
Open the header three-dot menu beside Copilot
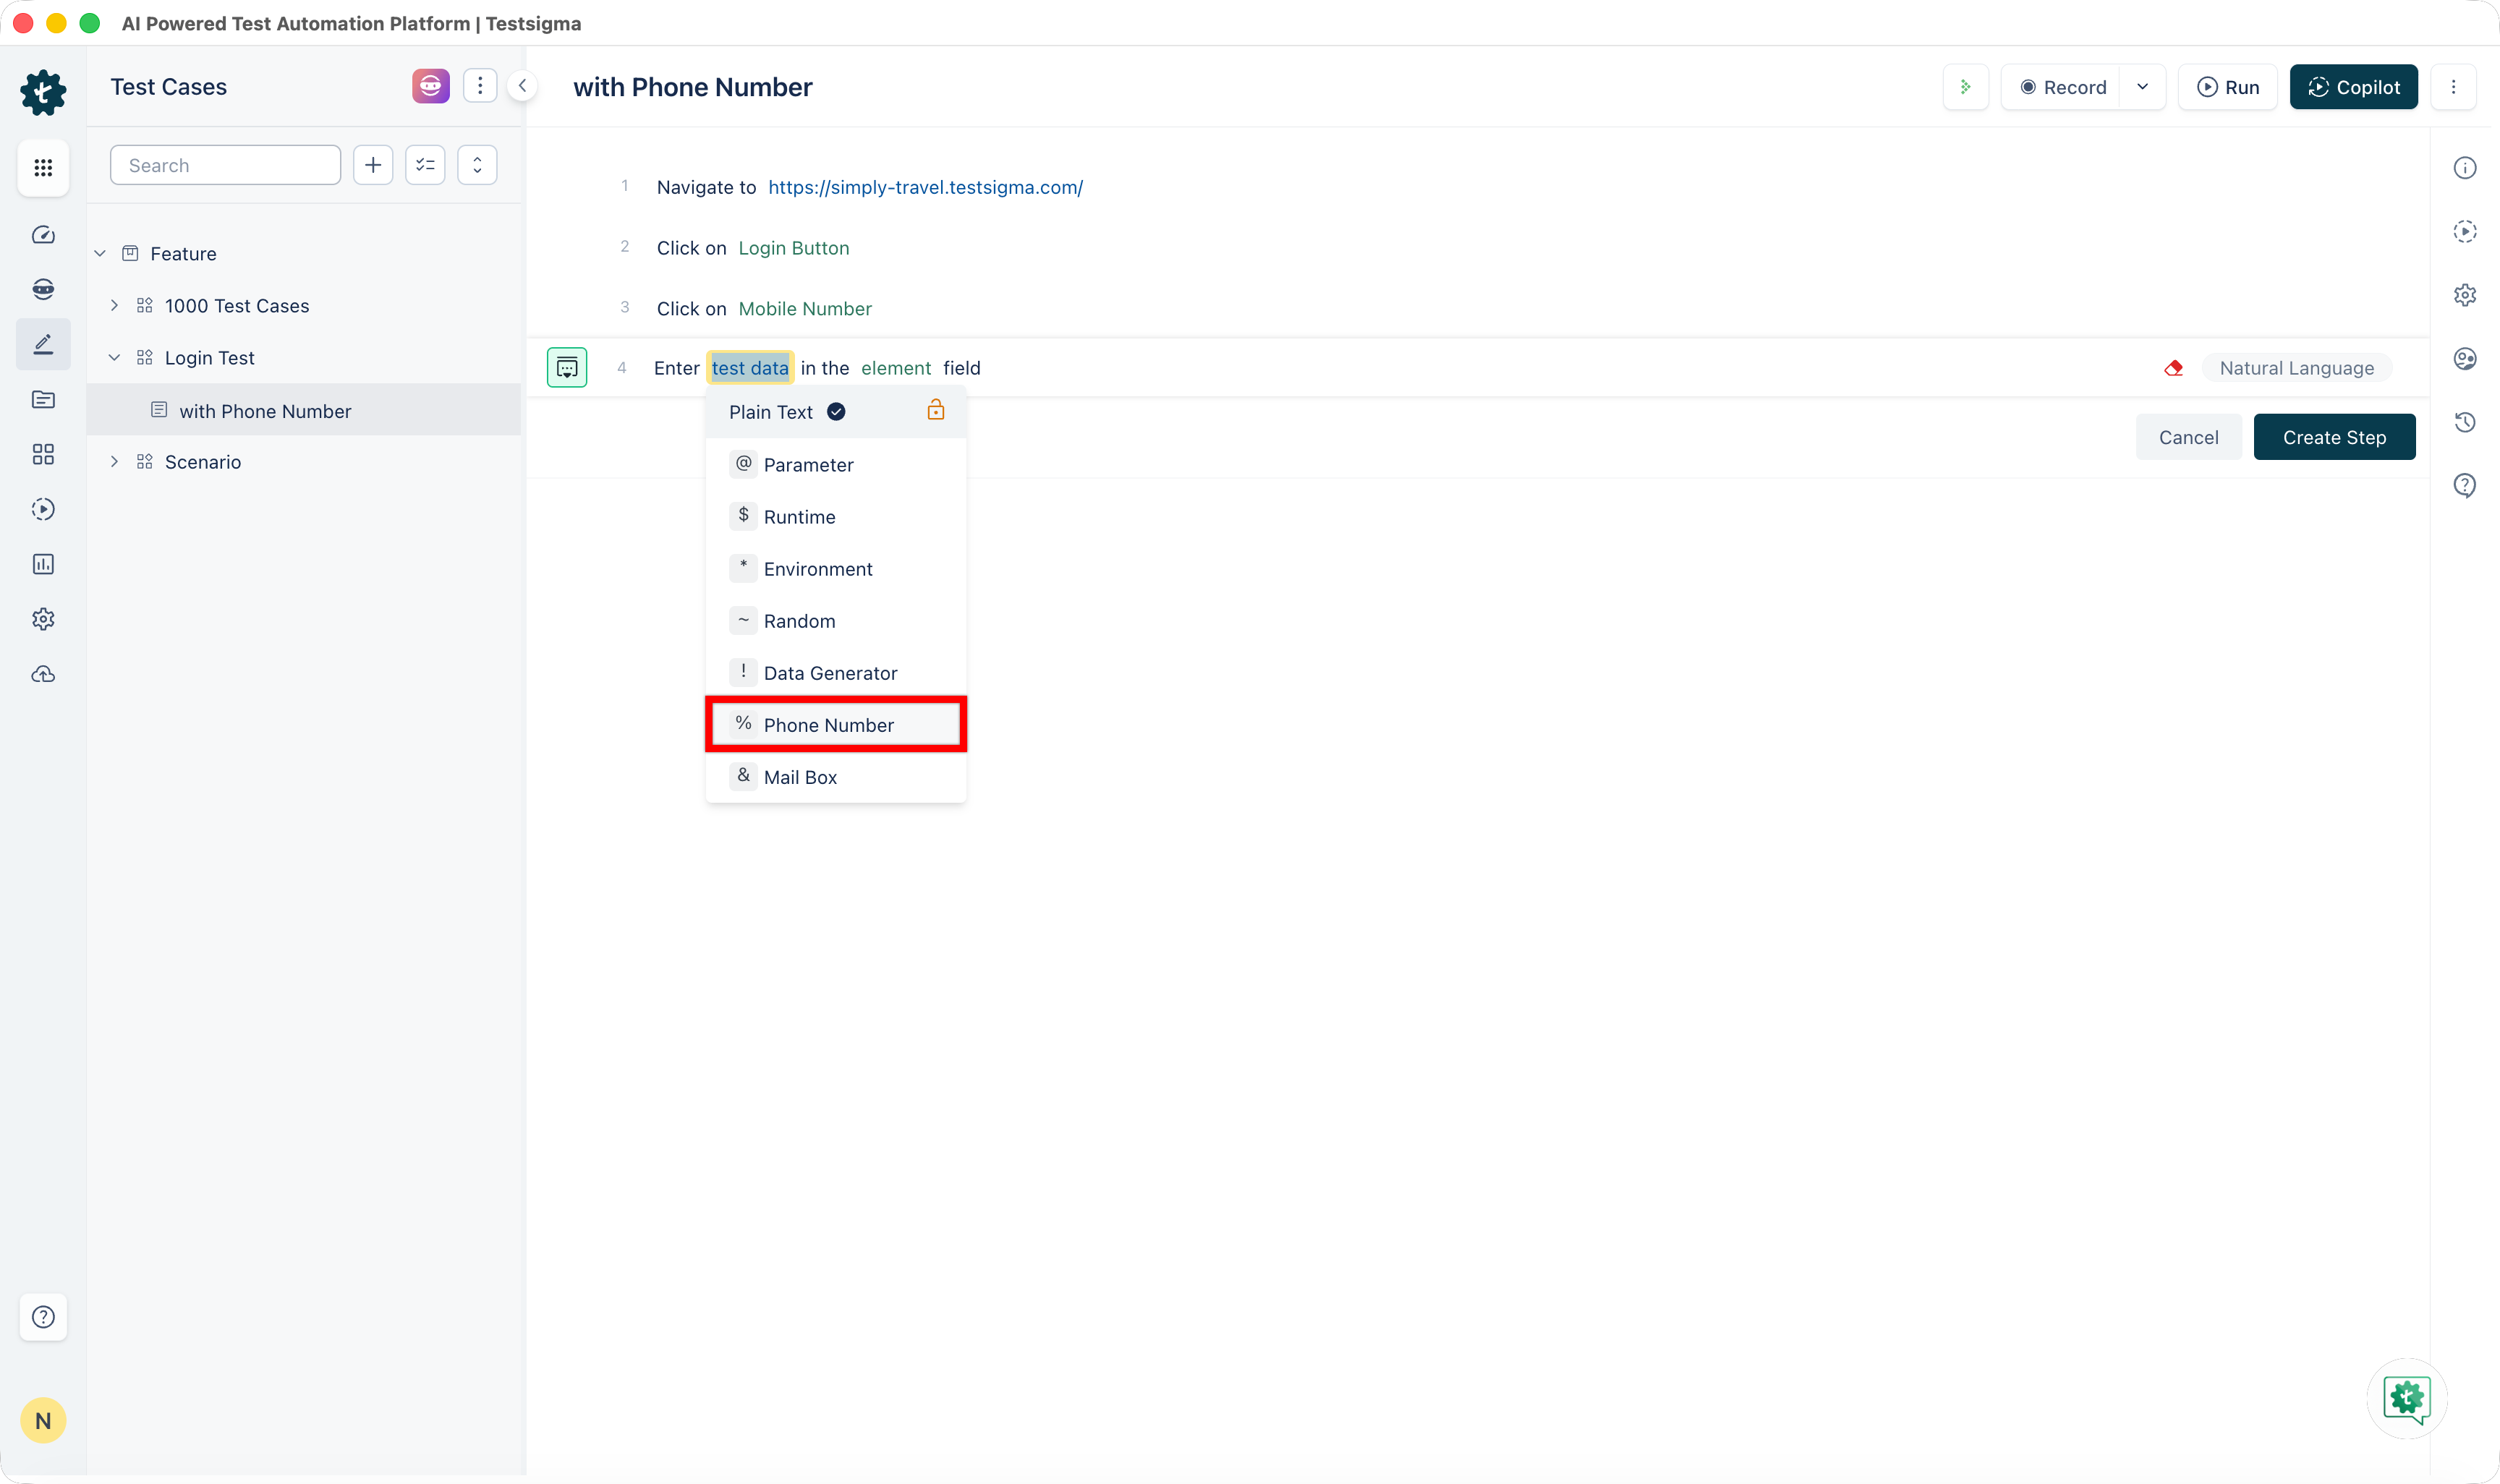pos(2454,87)
